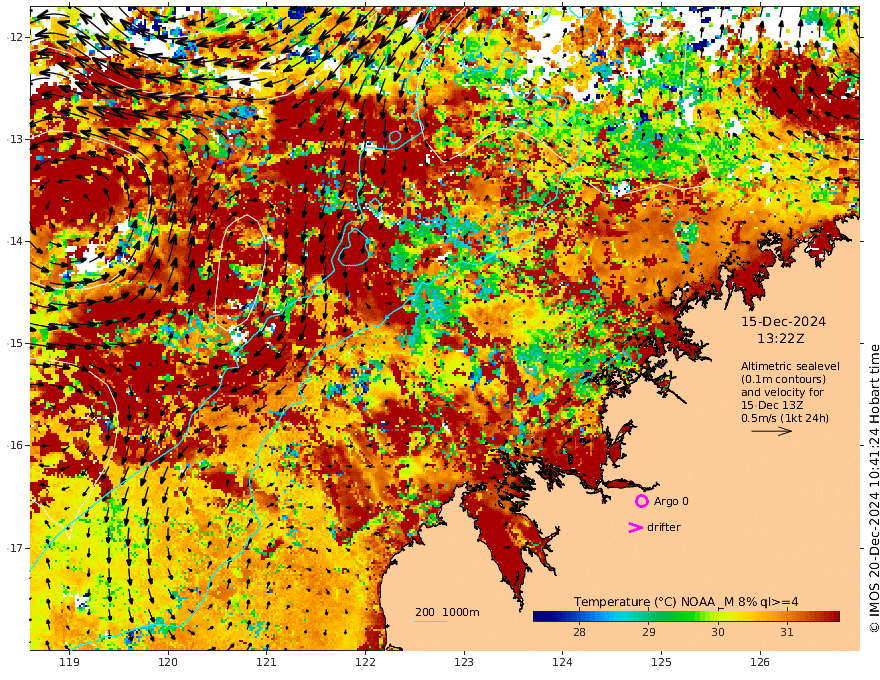The height and width of the screenshot is (680, 880).
Task: Click the "15-Dec 13Z" caption line
Action: (x=772, y=405)
